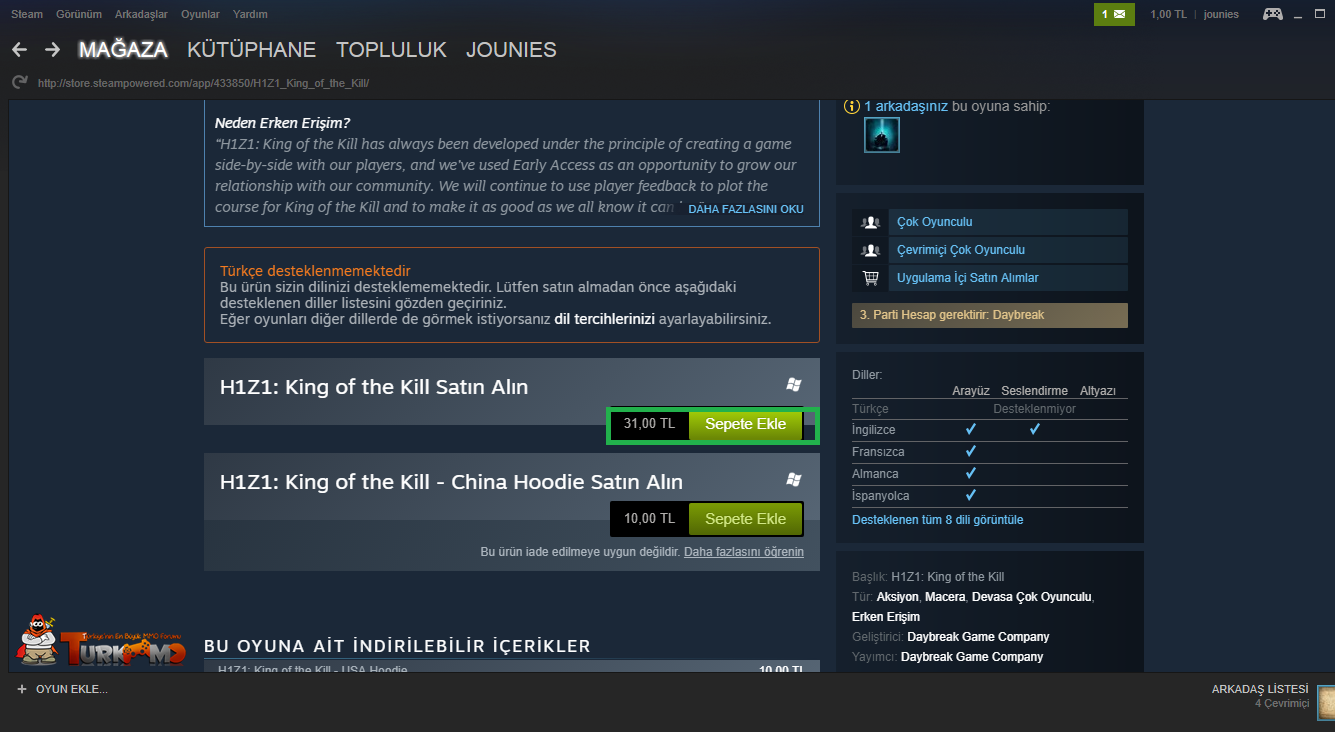The image size is (1335, 732).
Task: Reload the page with the refresh icon
Action: [19, 83]
